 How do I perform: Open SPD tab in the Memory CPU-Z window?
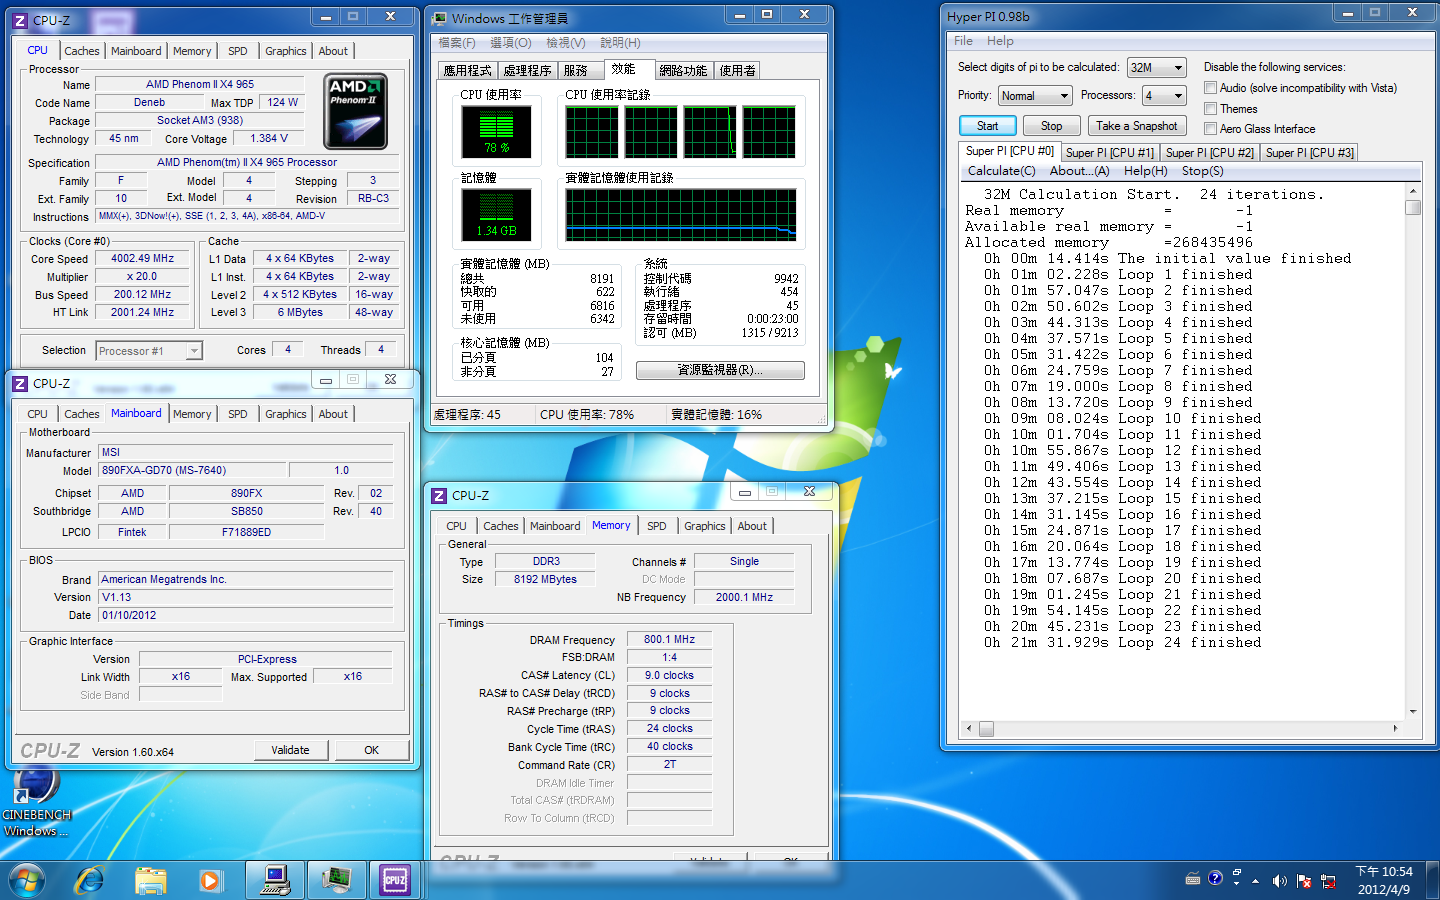pos(656,526)
